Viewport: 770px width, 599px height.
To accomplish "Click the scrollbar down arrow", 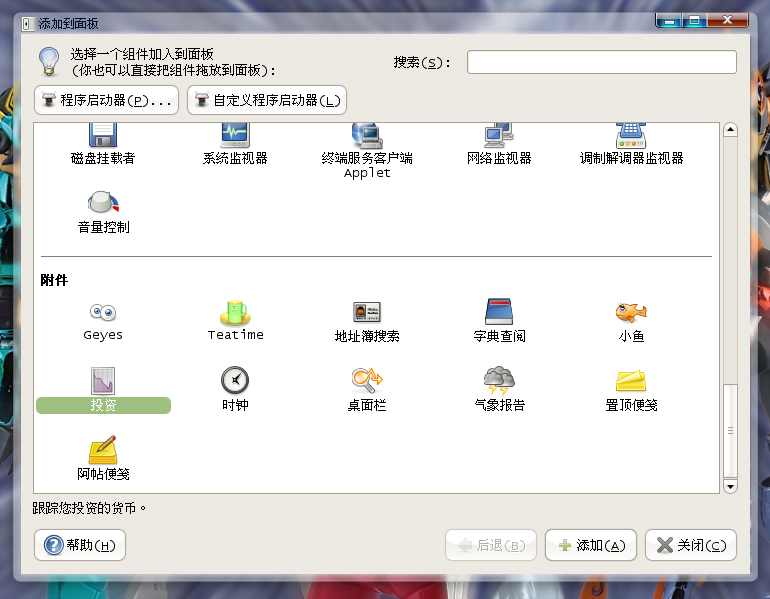I will pyautogui.click(x=730, y=486).
